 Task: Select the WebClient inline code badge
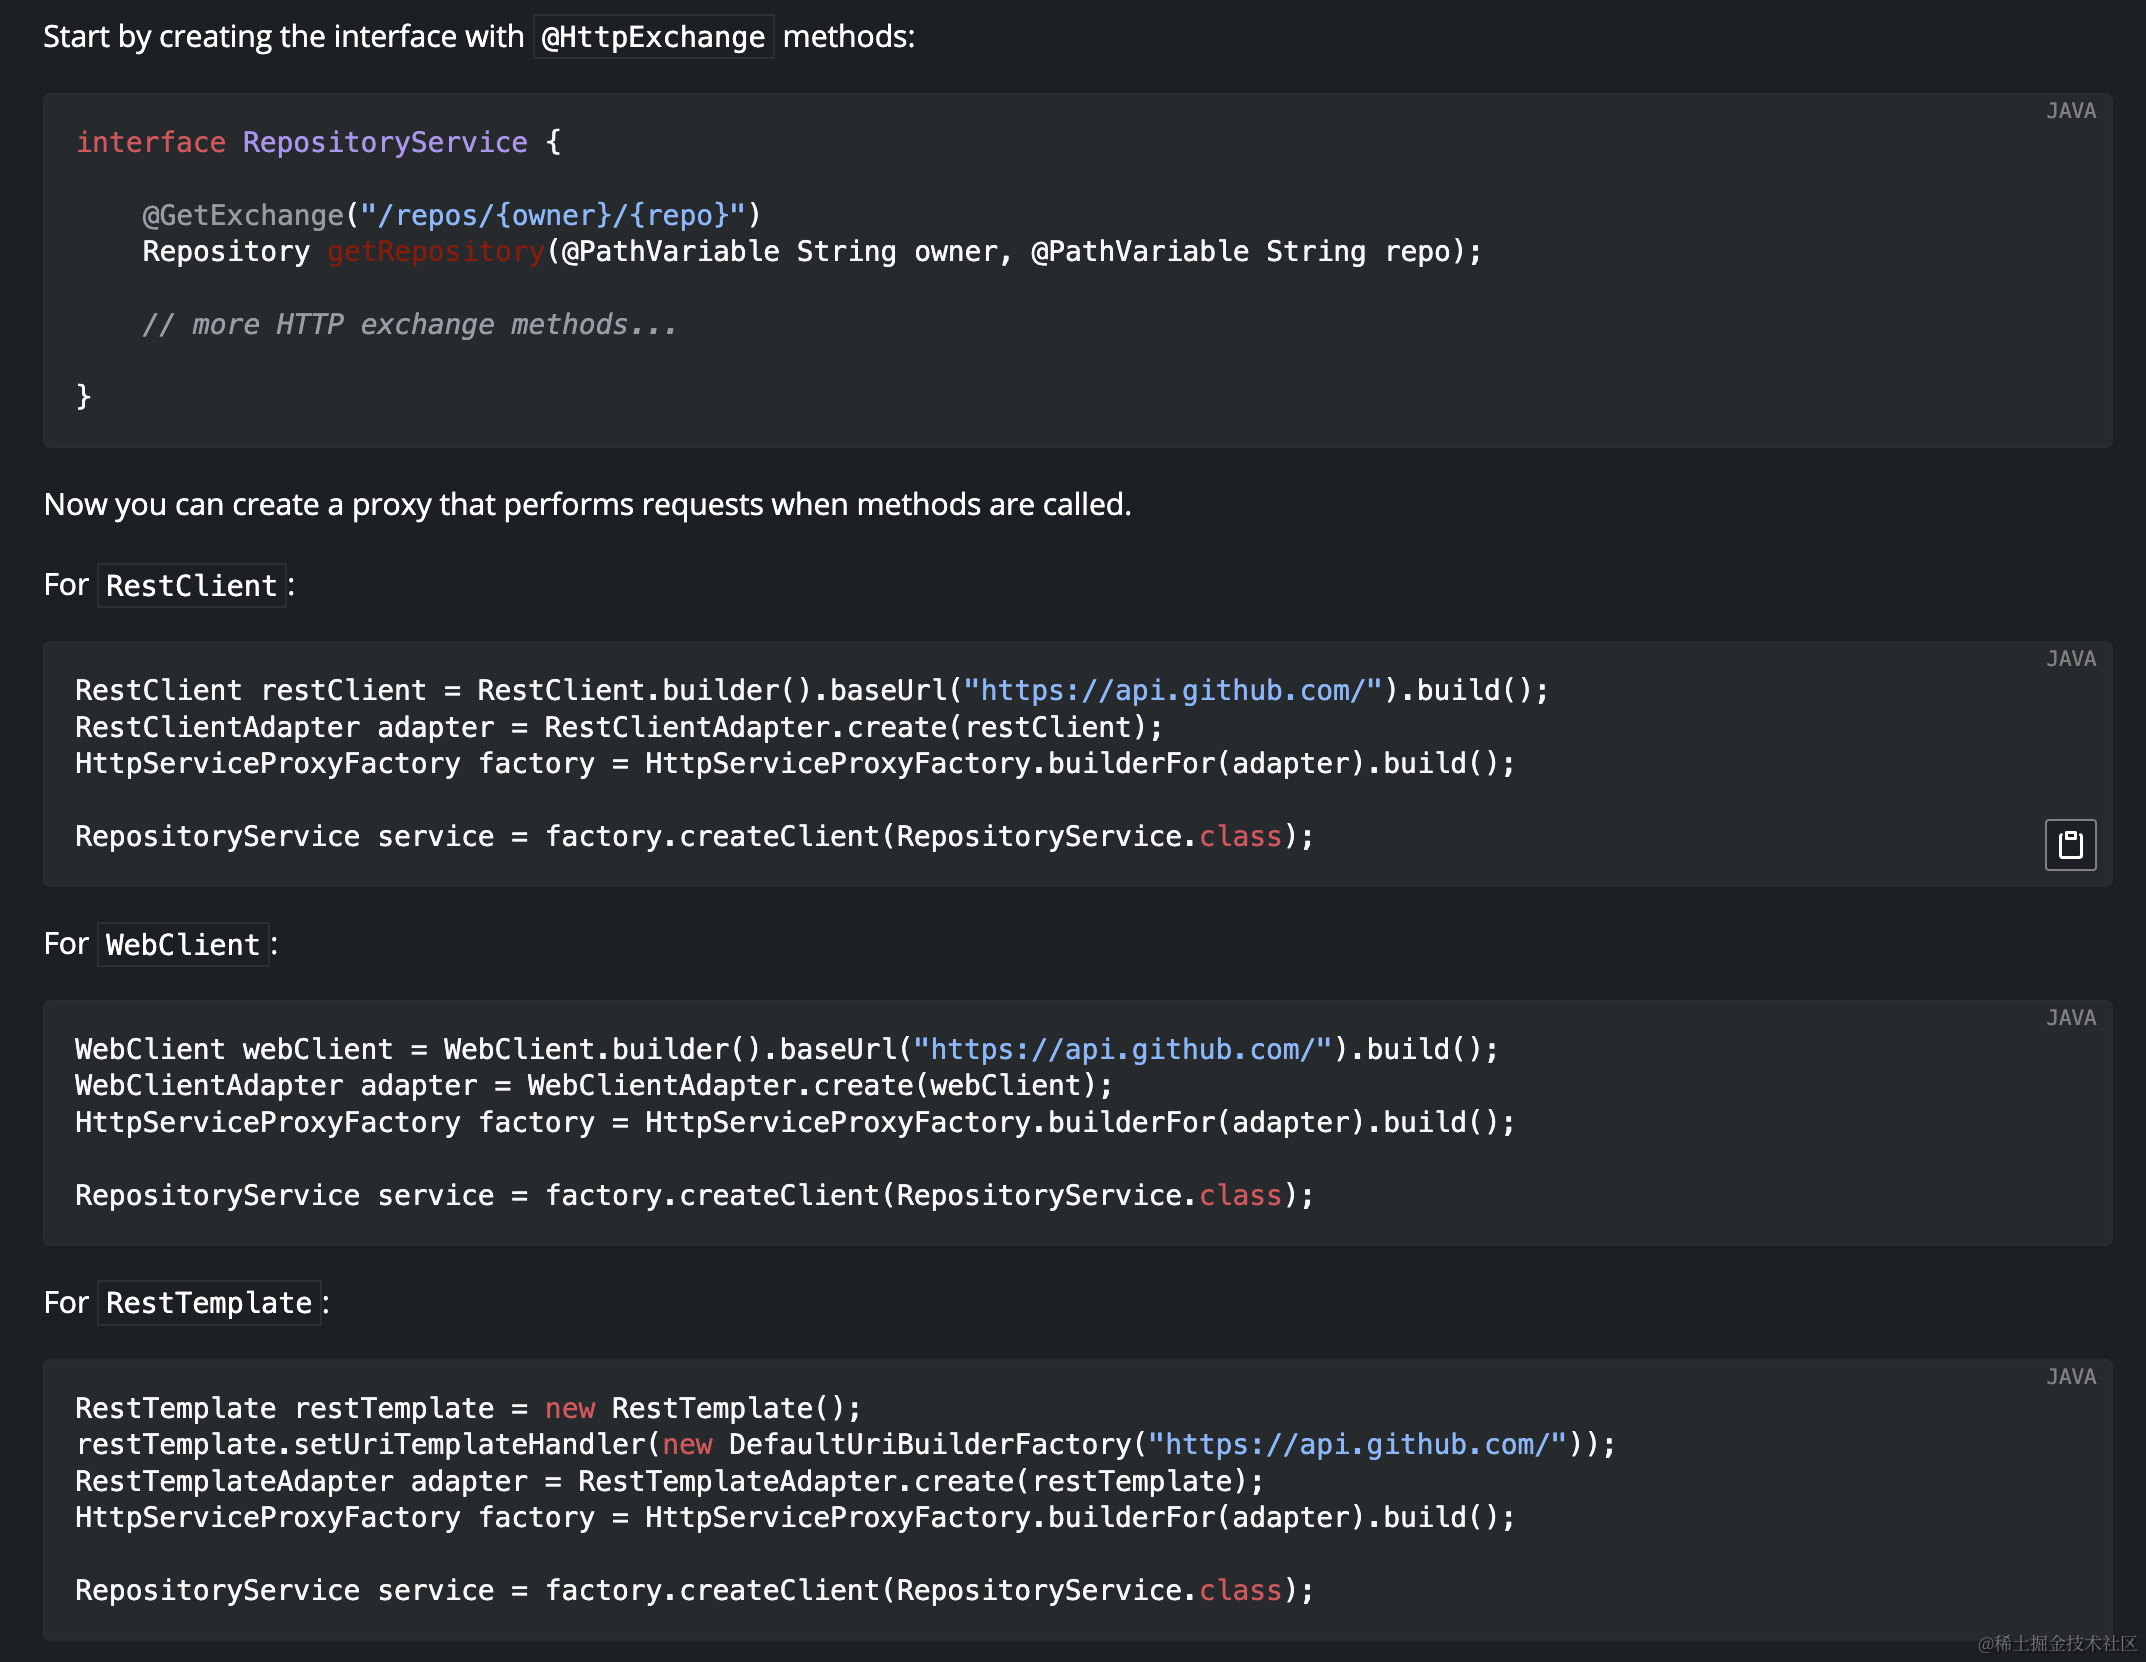182,944
